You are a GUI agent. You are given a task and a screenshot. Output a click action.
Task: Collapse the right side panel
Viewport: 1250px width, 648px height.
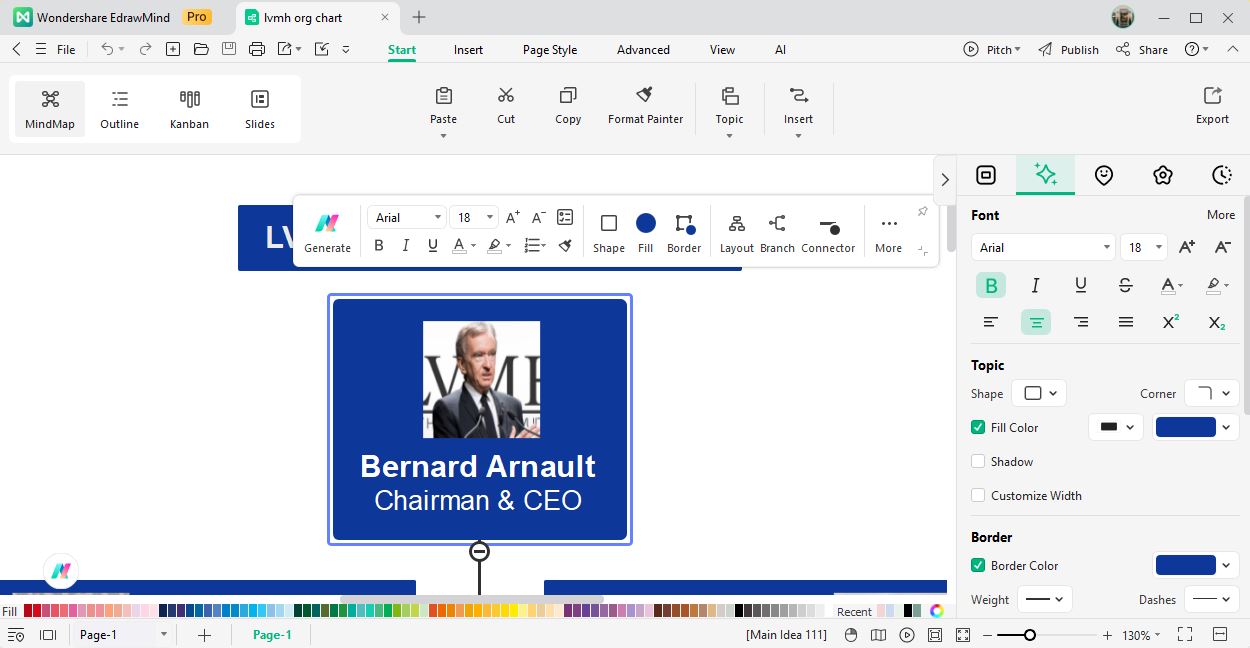tap(945, 180)
